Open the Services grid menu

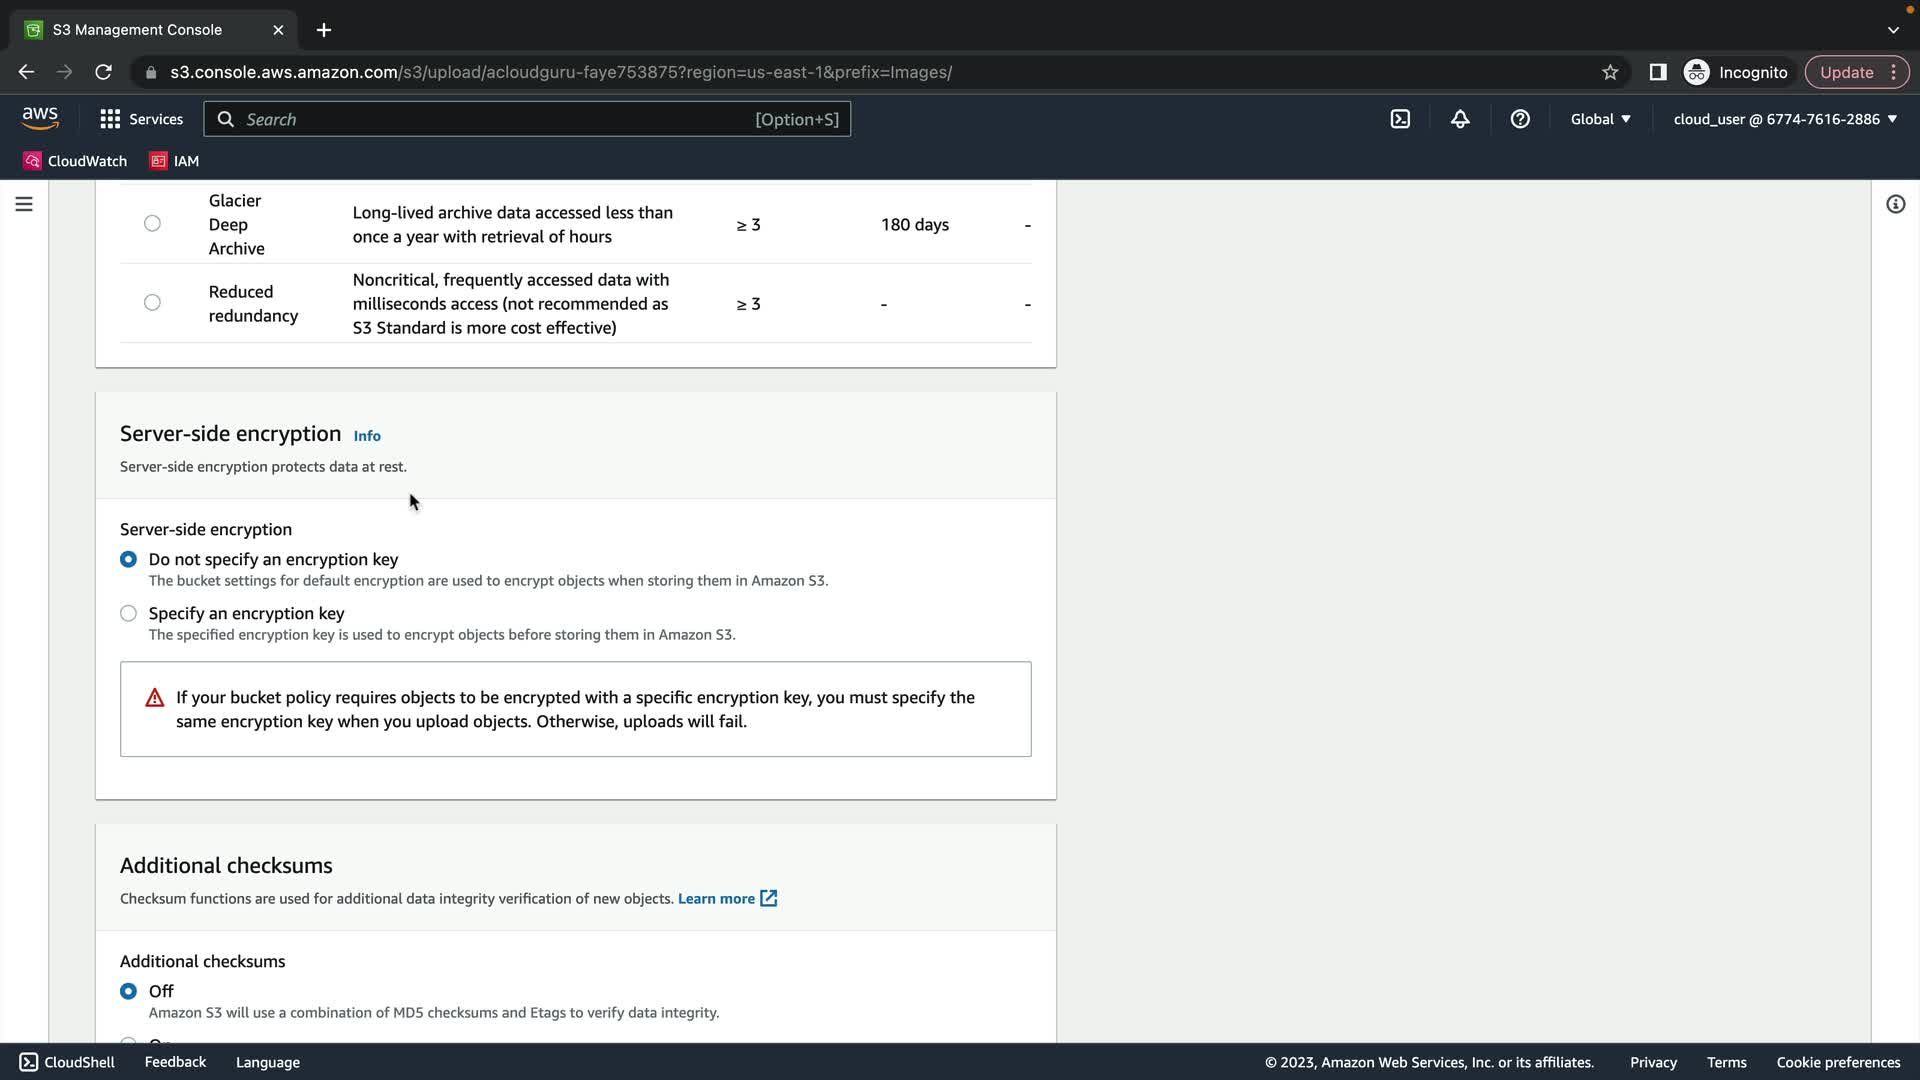pos(141,119)
